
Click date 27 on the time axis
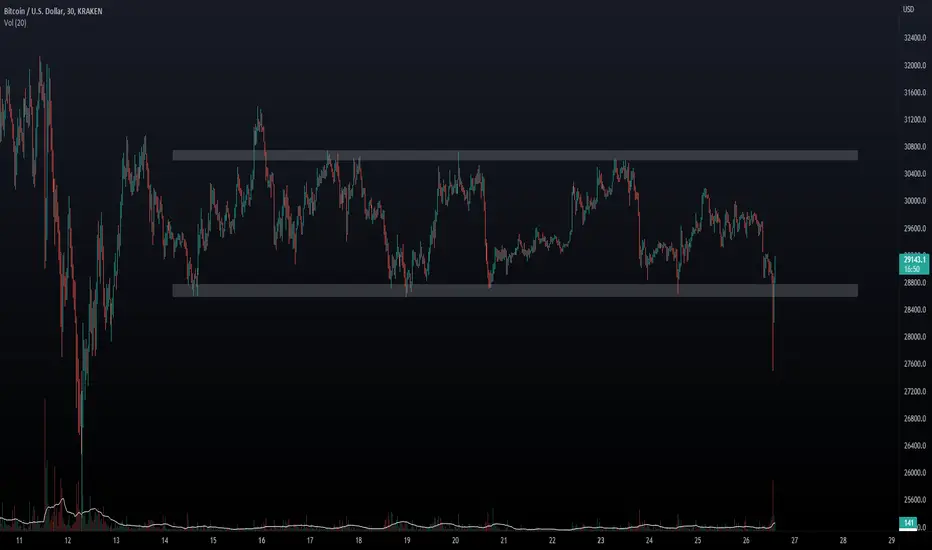[794, 540]
